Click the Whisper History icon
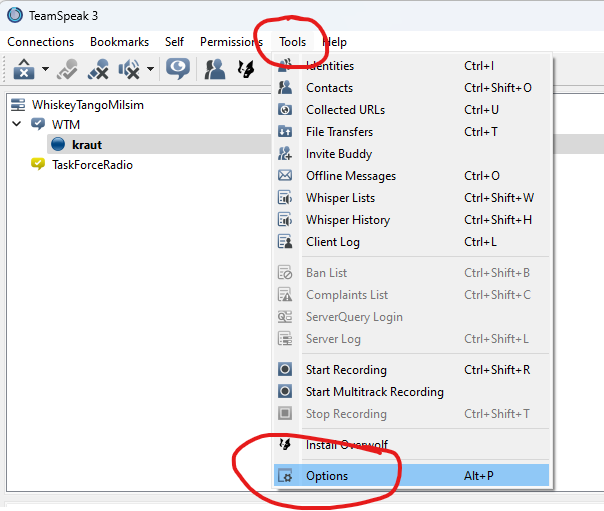Image resolution: width=604 pixels, height=511 pixels. [285, 219]
